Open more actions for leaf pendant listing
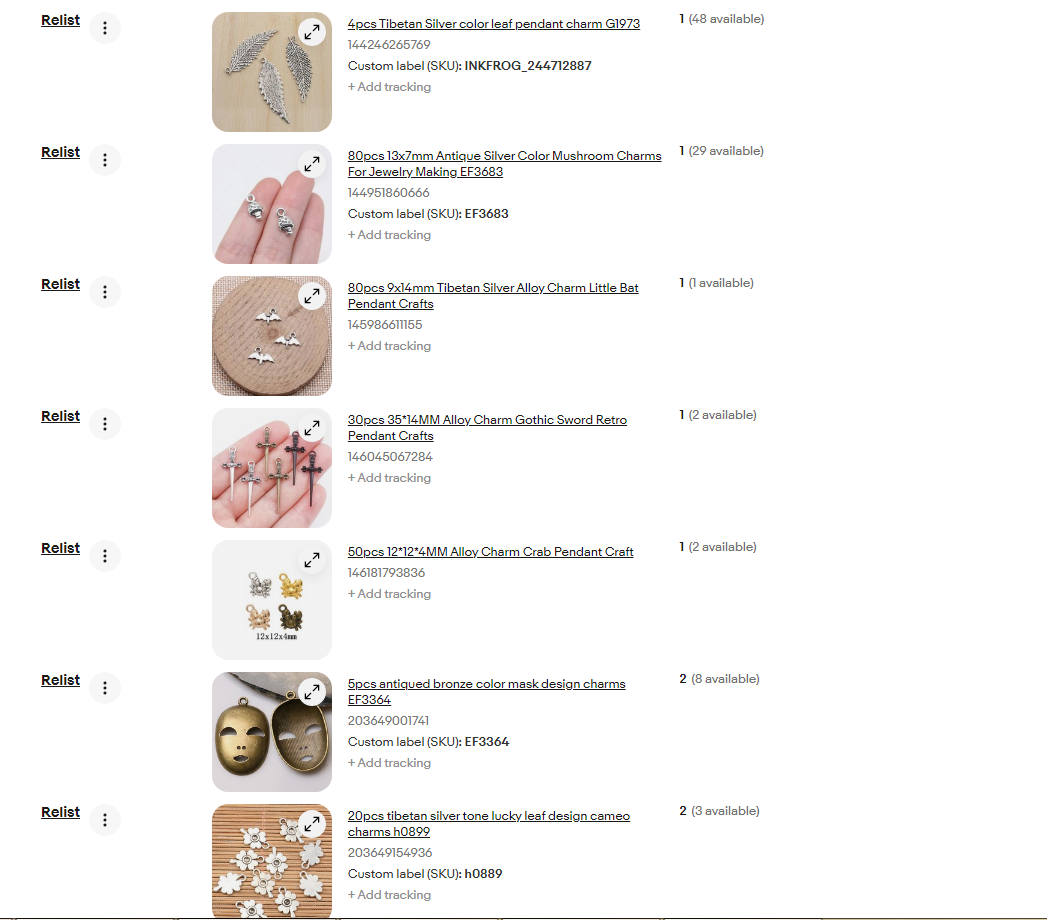 [x=105, y=28]
